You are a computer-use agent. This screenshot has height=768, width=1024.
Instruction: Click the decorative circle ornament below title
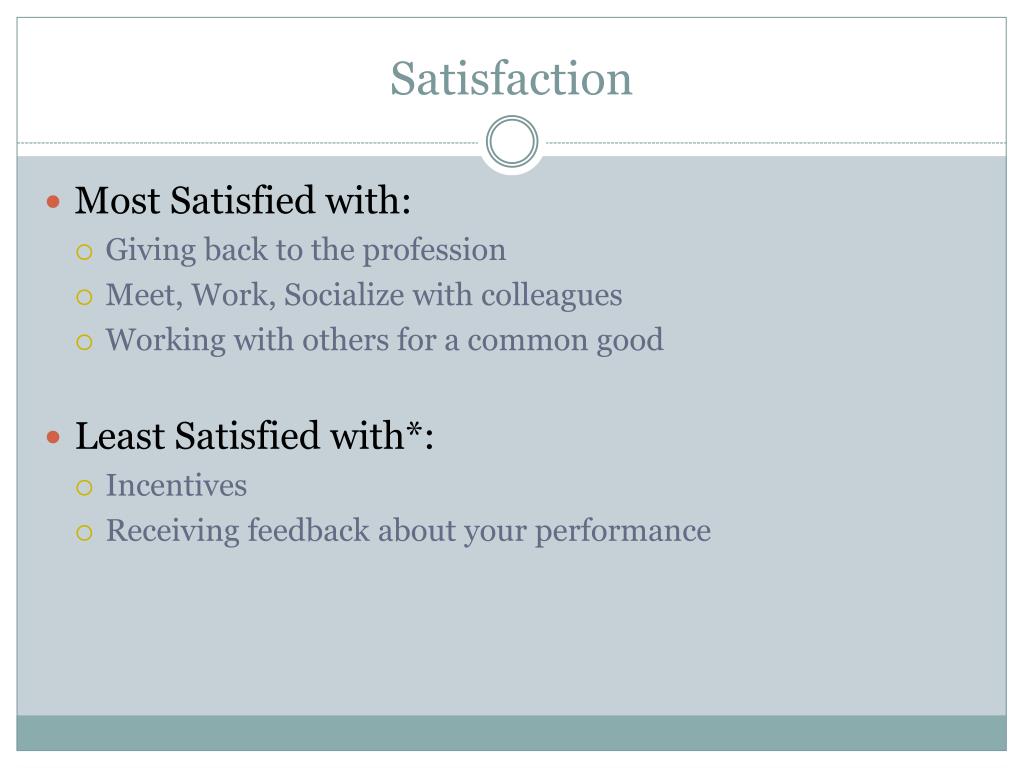point(512,142)
